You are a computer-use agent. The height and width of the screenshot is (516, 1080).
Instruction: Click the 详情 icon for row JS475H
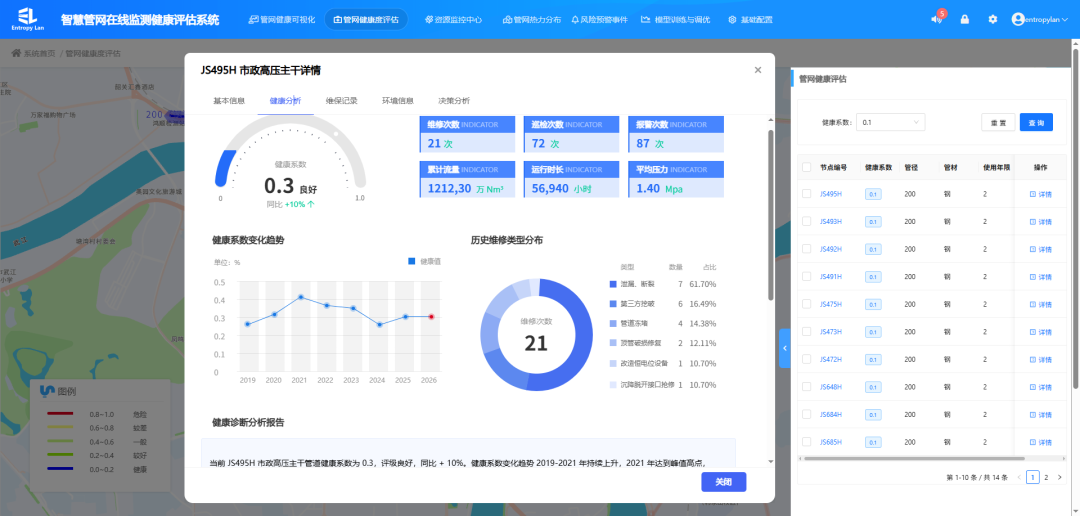pos(1032,305)
